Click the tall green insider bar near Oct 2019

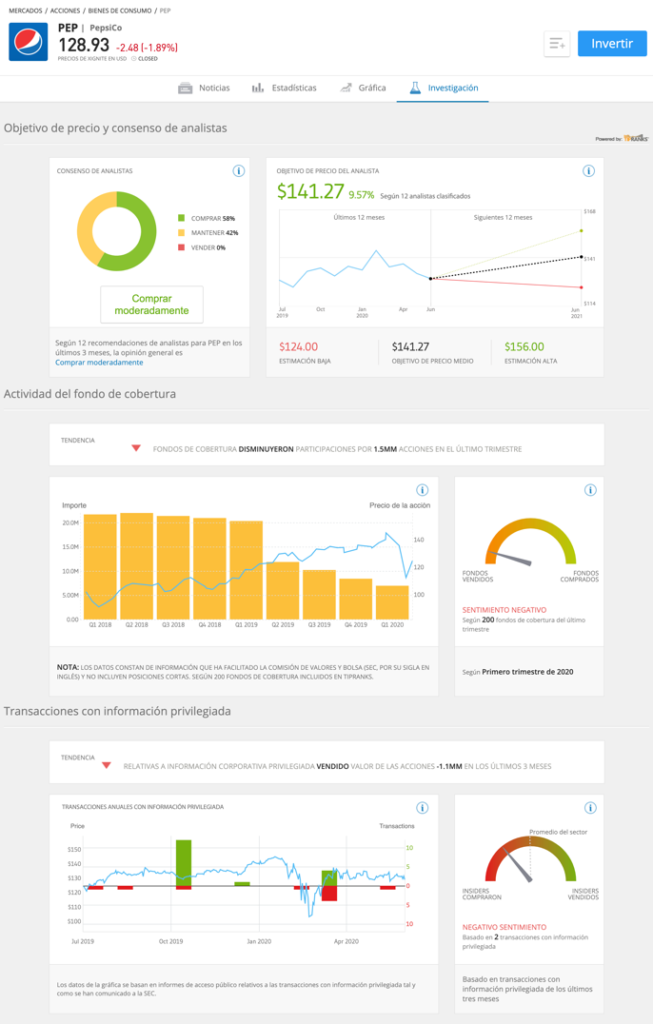click(x=183, y=863)
